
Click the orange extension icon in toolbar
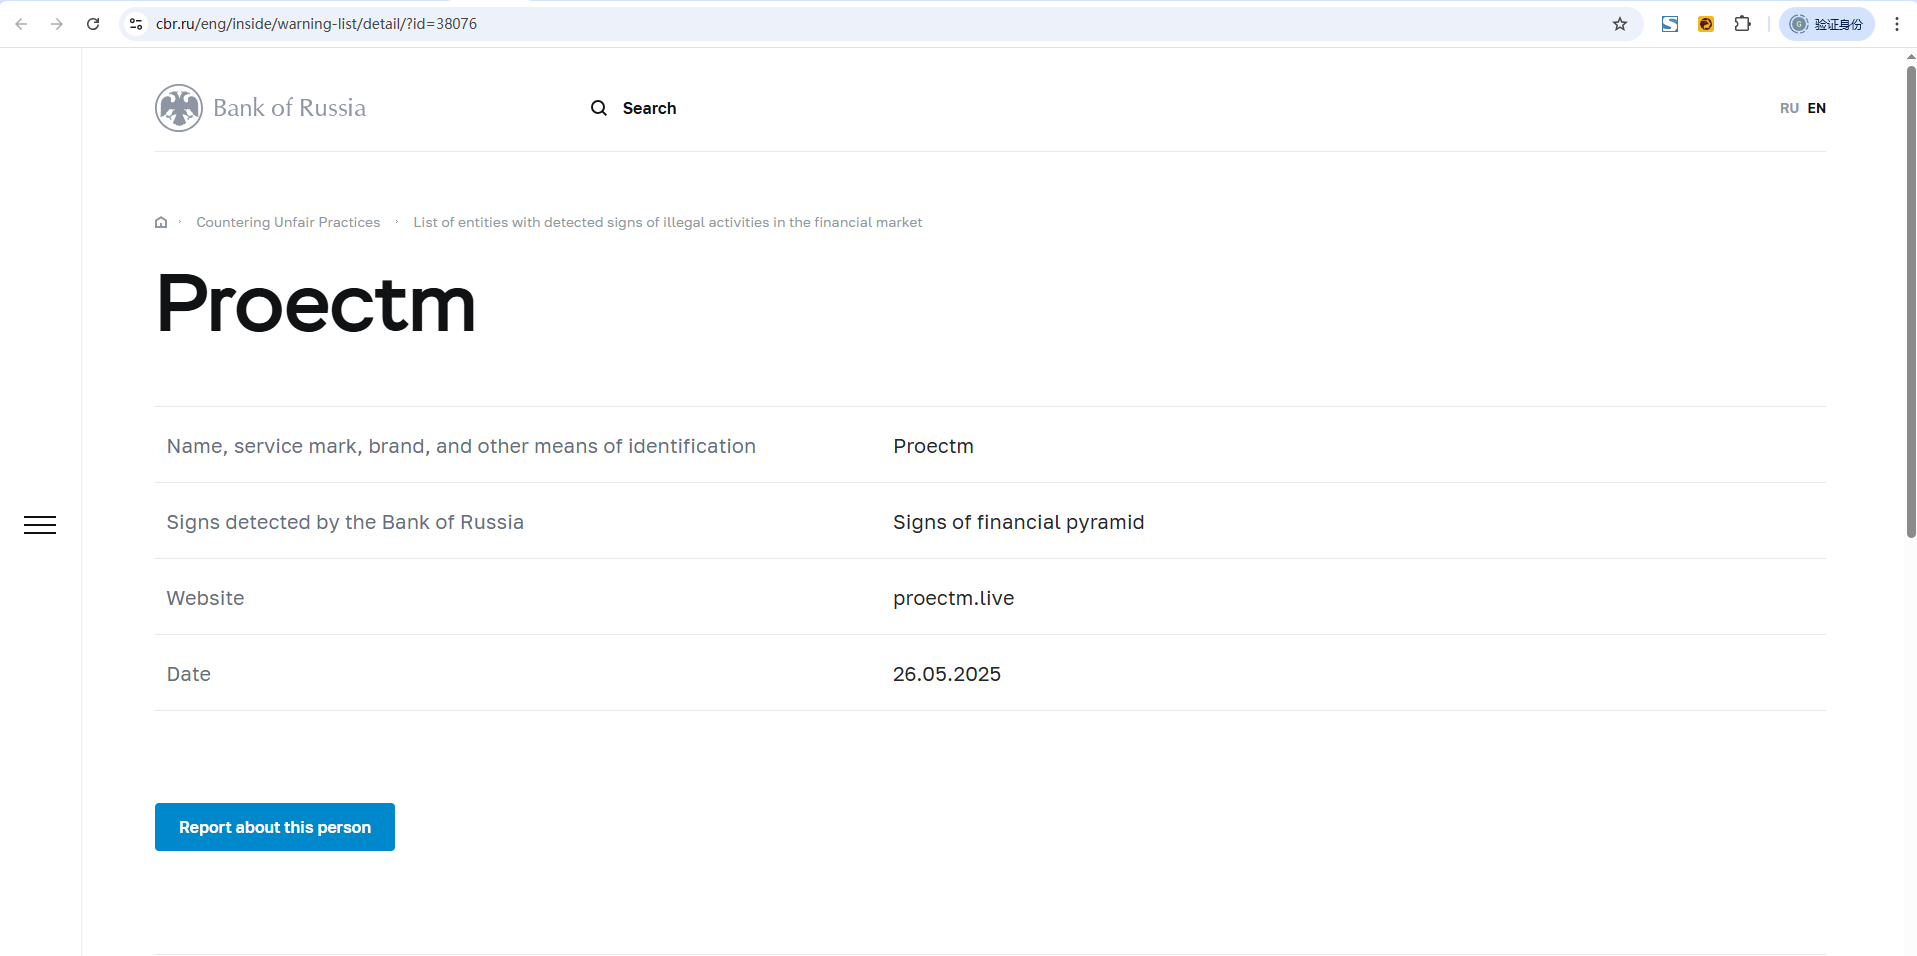1706,24
